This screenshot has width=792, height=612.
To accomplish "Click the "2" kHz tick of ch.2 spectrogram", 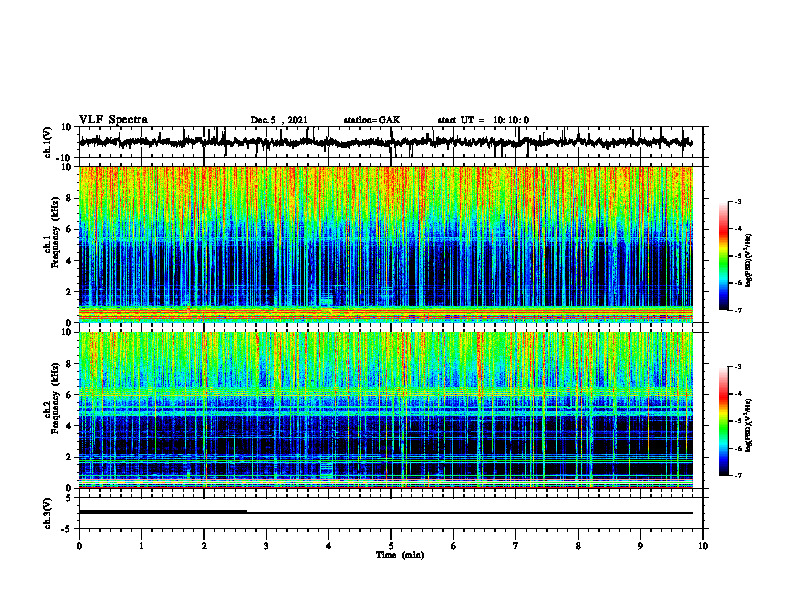I will tap(69, 457).
